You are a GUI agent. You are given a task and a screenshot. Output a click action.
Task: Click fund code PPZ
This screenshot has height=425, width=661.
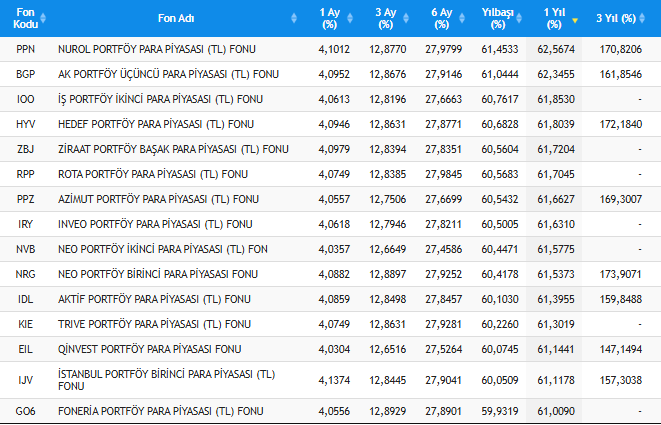coord(25,198)
